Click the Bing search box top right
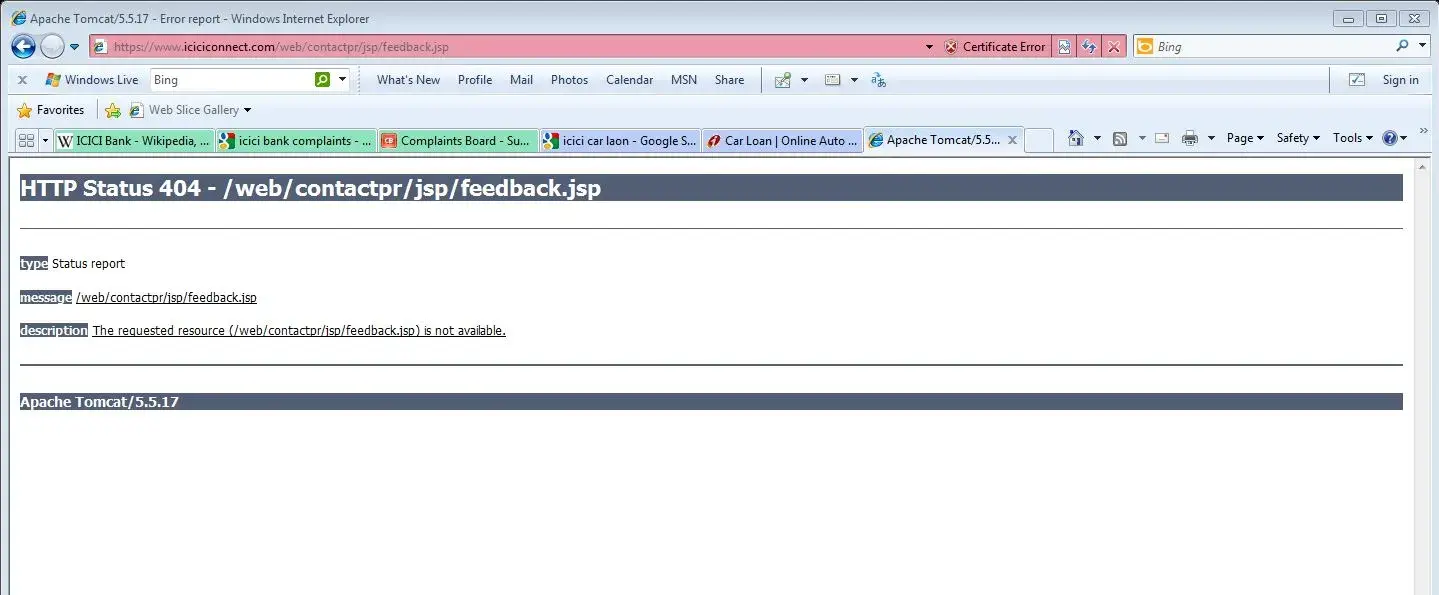Image resolution: width=1439 pixels, height=595 pixels. click(x=1270, y=47)
